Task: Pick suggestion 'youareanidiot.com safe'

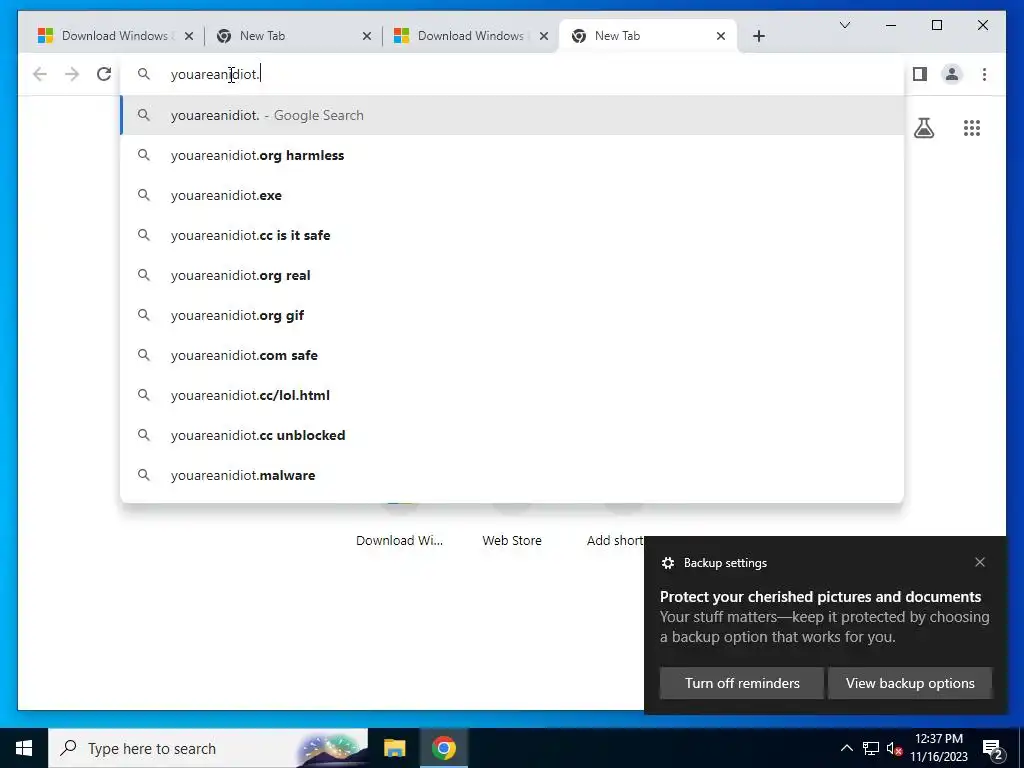Action: point(513,355)
